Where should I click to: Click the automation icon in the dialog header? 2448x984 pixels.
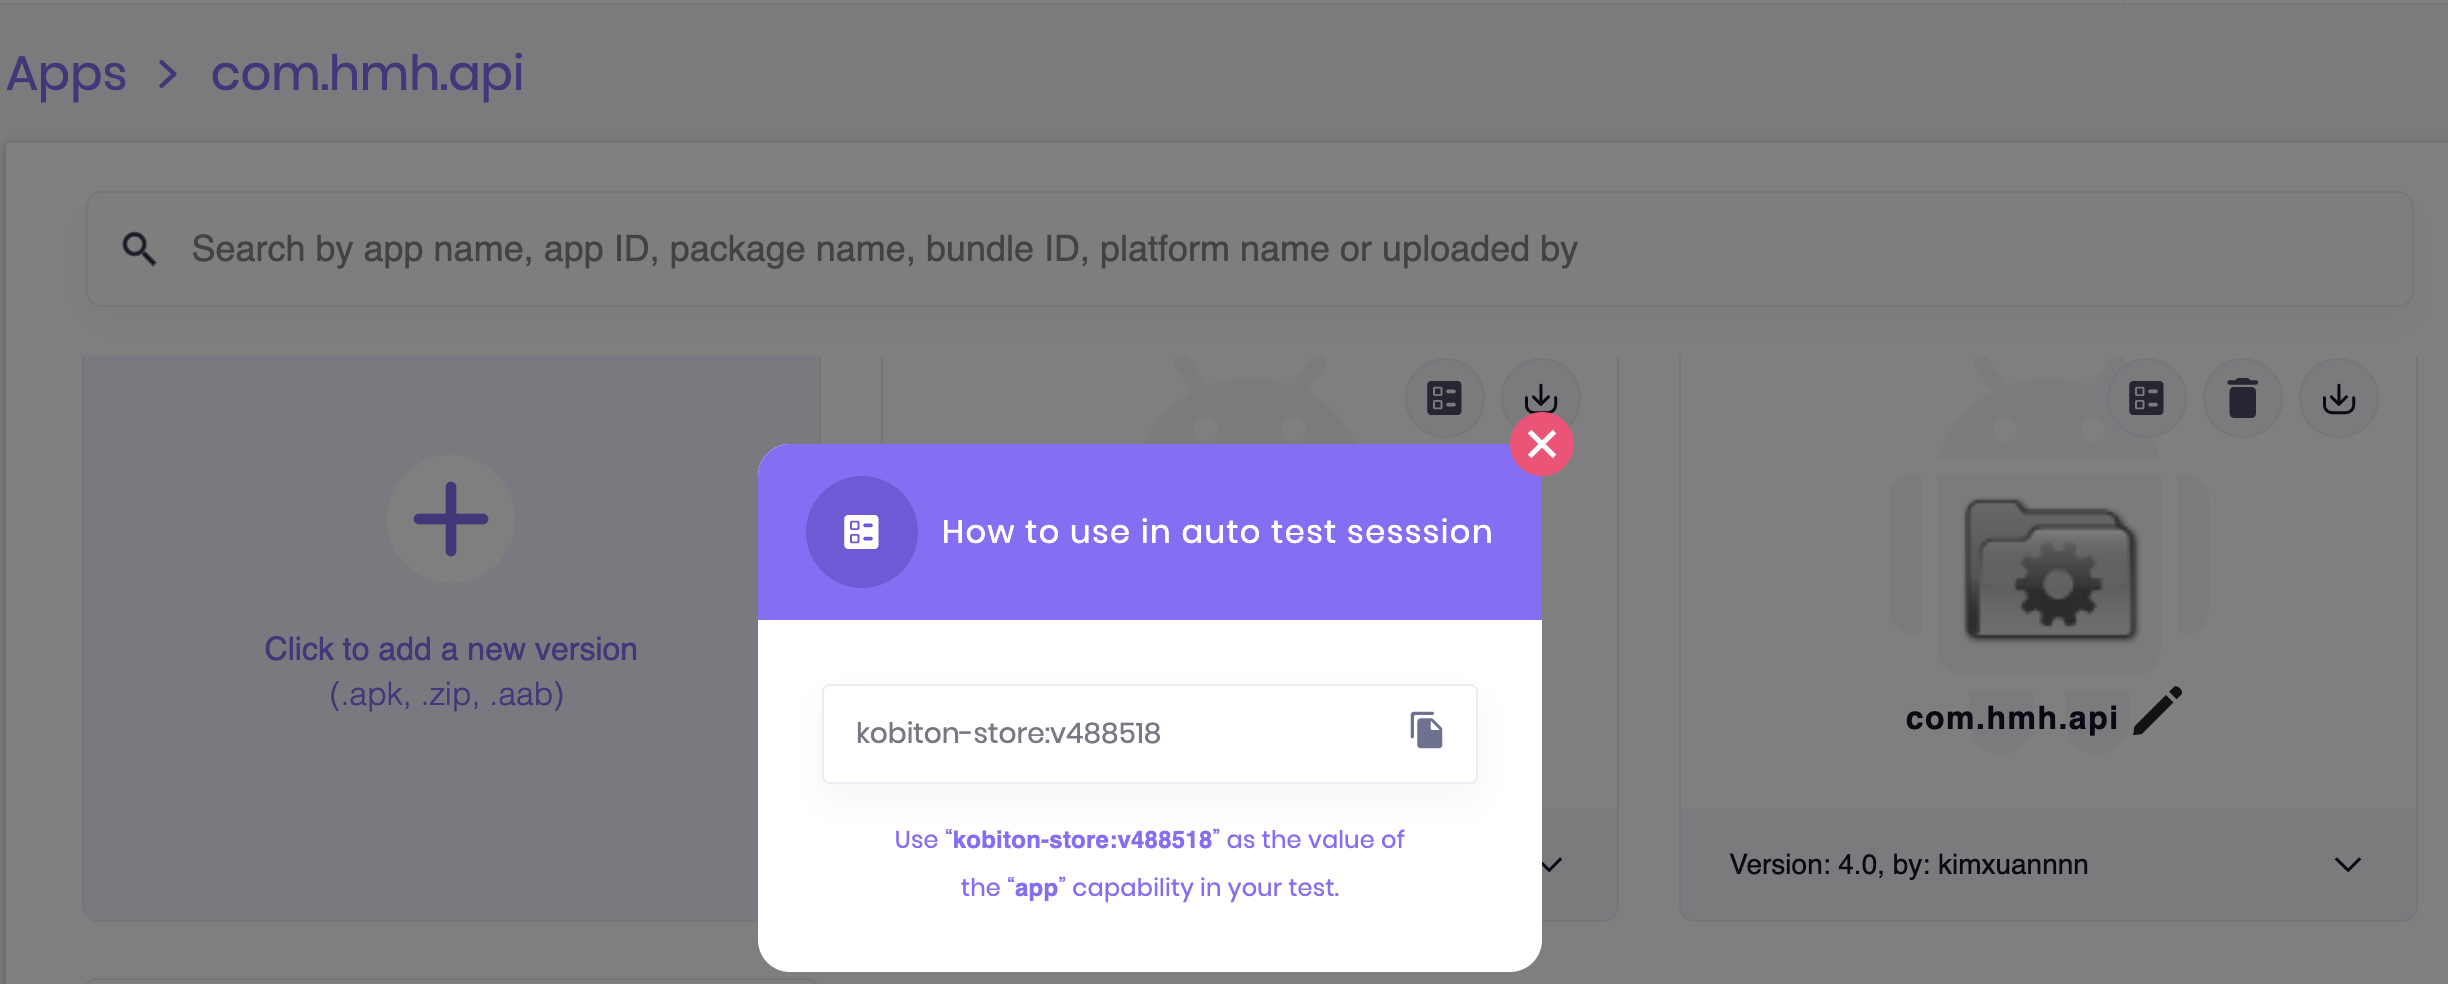coord(861,531)
